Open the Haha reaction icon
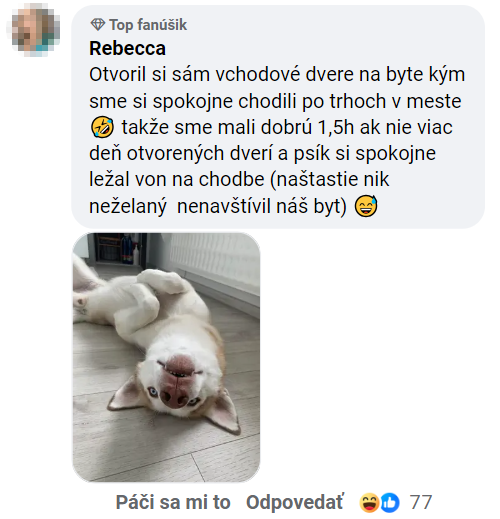The image size is (500, 519). tap(369, 502)
